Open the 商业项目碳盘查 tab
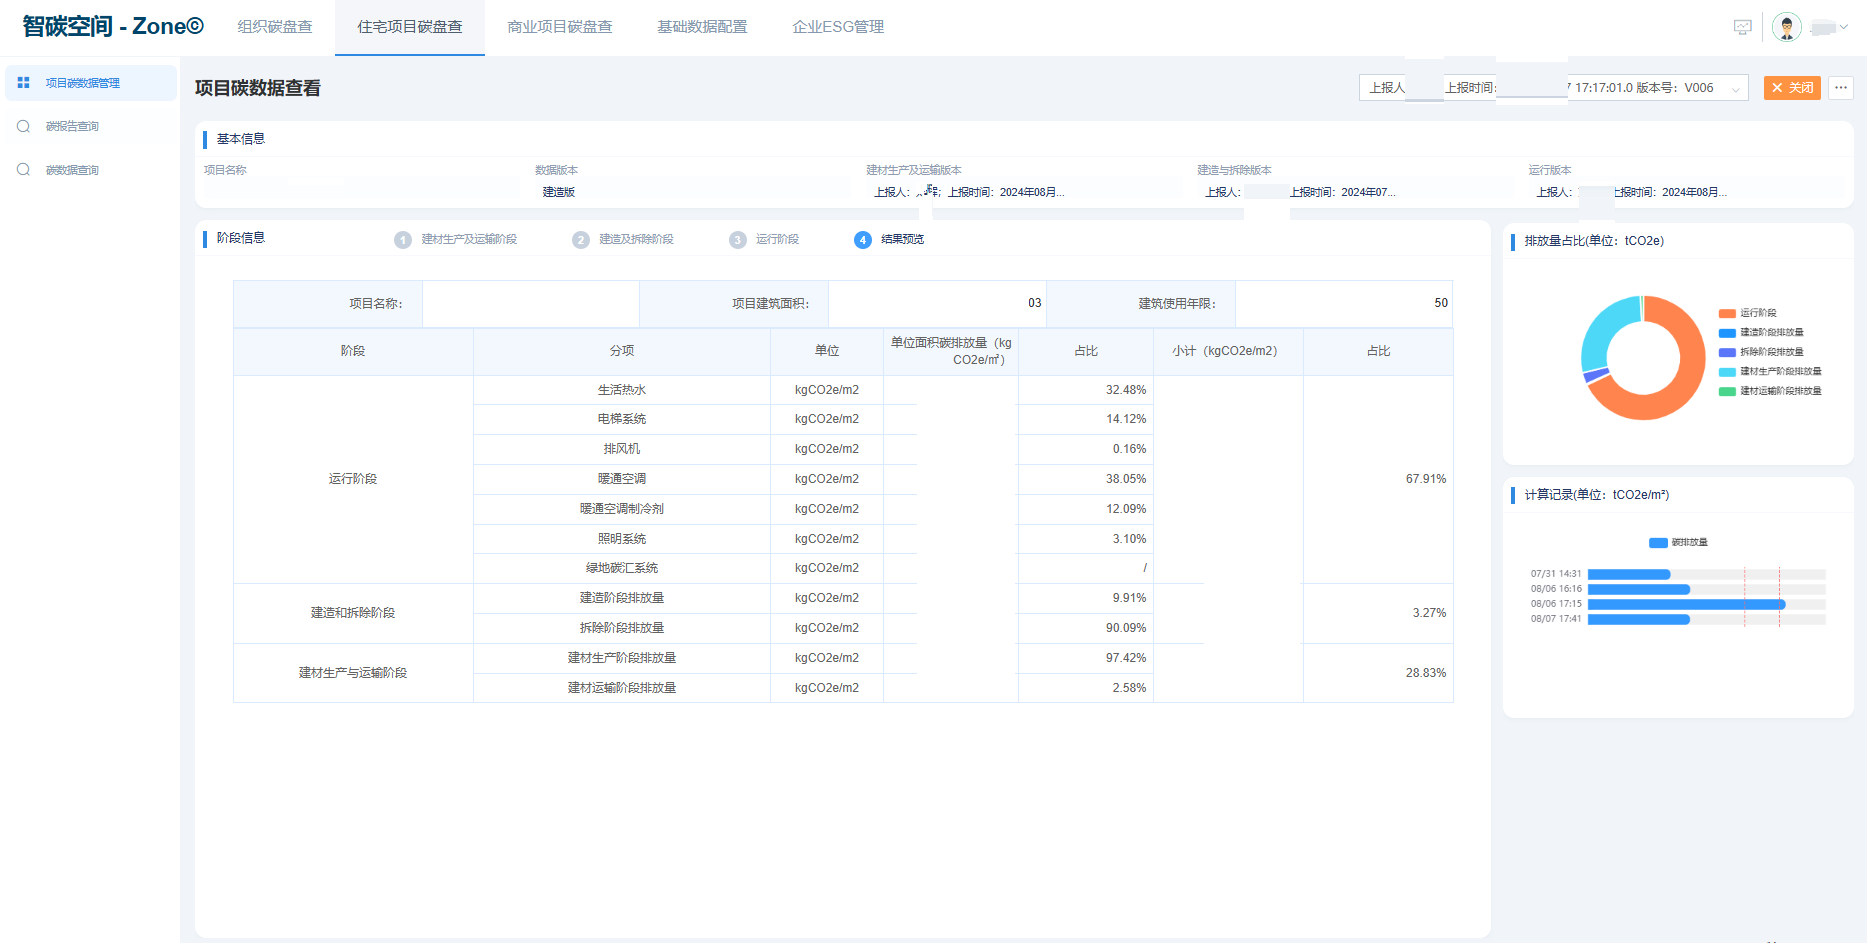Screen dimensions: 1867x943 click(560, 27)
